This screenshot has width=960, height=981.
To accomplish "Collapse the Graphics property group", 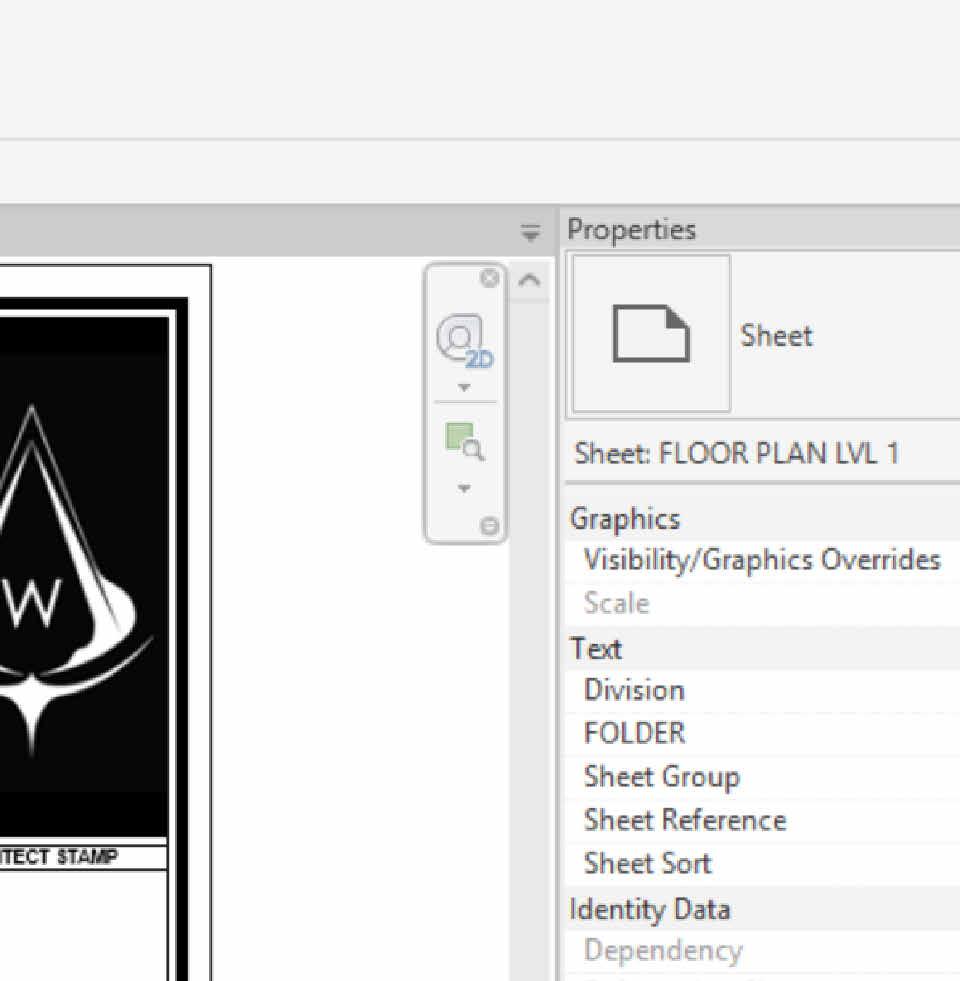I will pyautogui.click(x=762, y=519).
